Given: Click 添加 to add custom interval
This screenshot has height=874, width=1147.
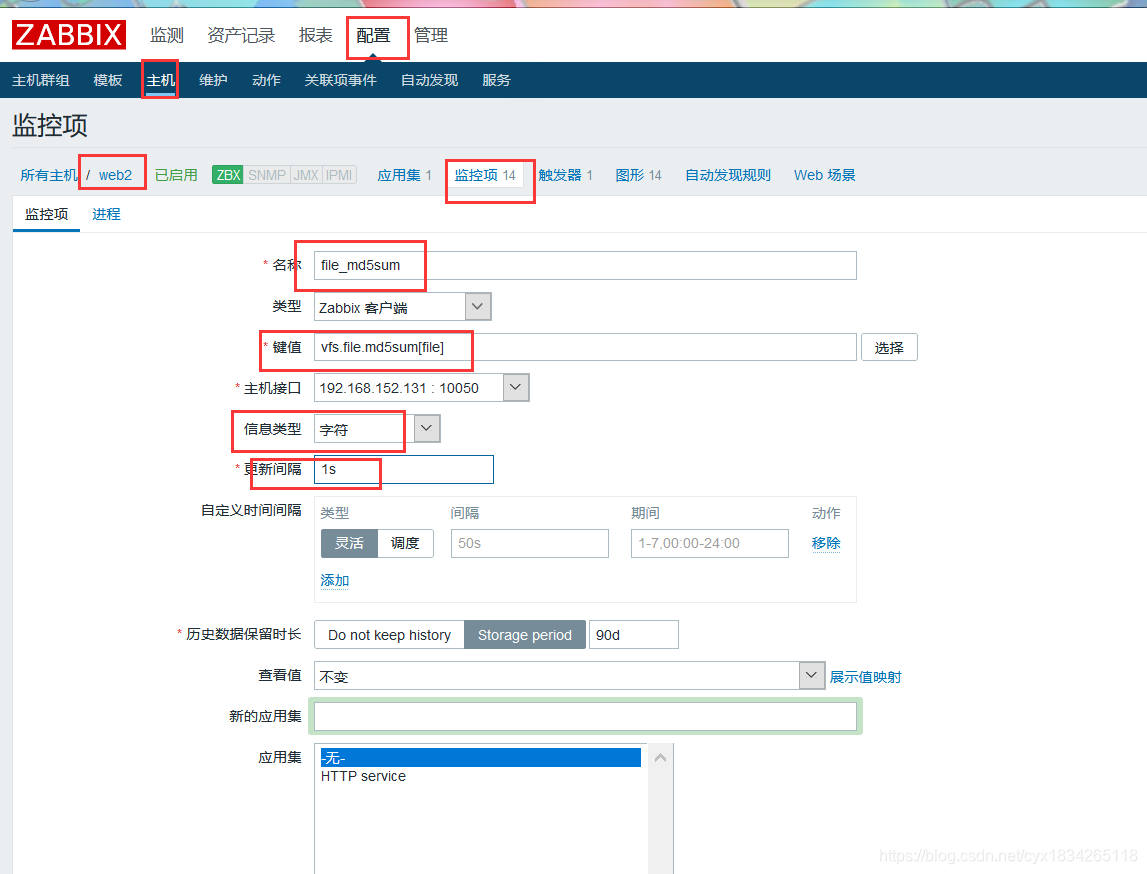Looking at the screenshot, I should pos(334,581).
